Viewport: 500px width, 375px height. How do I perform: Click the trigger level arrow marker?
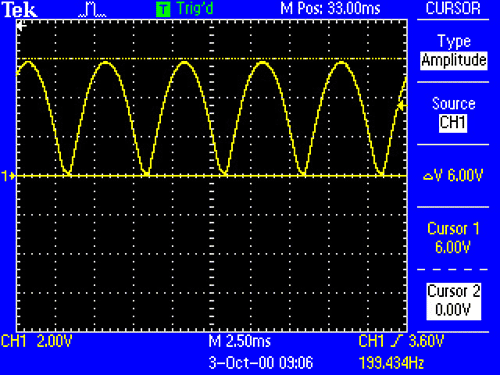coord(402,106)
